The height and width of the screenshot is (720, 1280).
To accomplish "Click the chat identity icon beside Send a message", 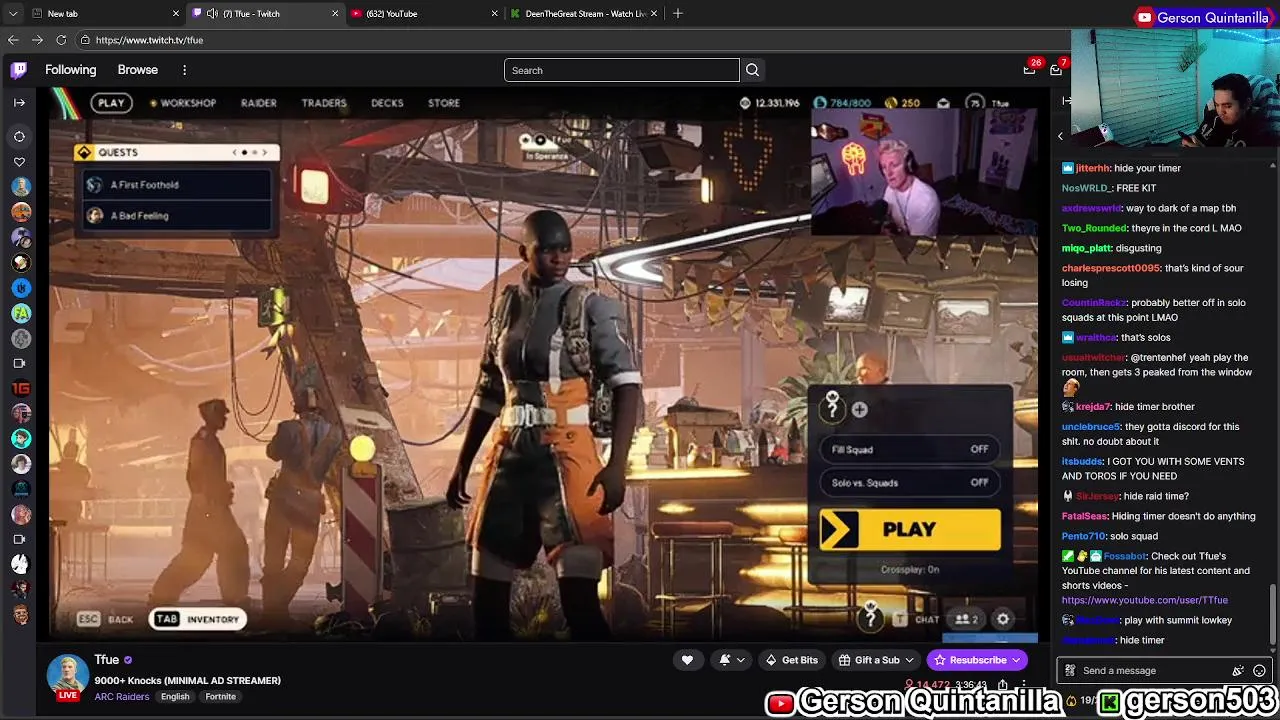I will coord(1070,671).
